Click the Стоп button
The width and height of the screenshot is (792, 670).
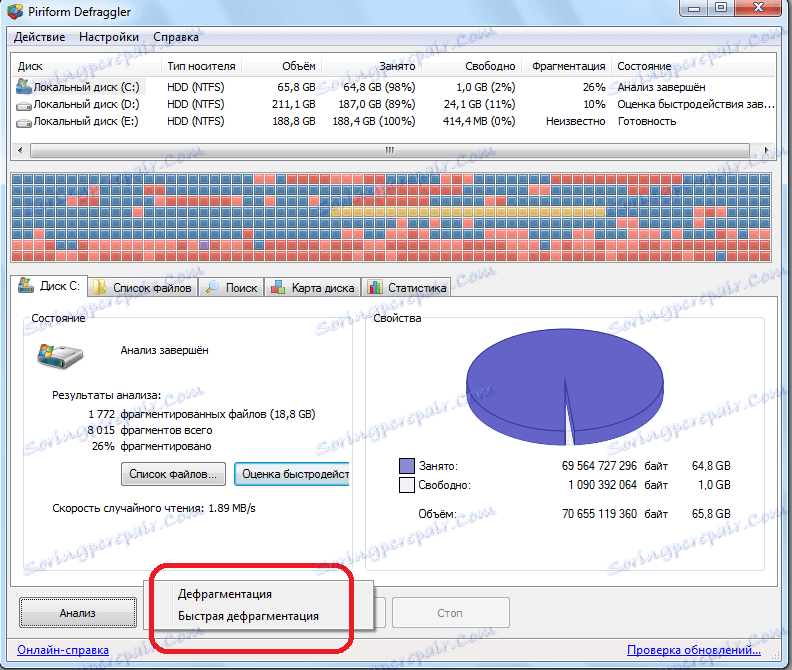[x=451, y=613]
